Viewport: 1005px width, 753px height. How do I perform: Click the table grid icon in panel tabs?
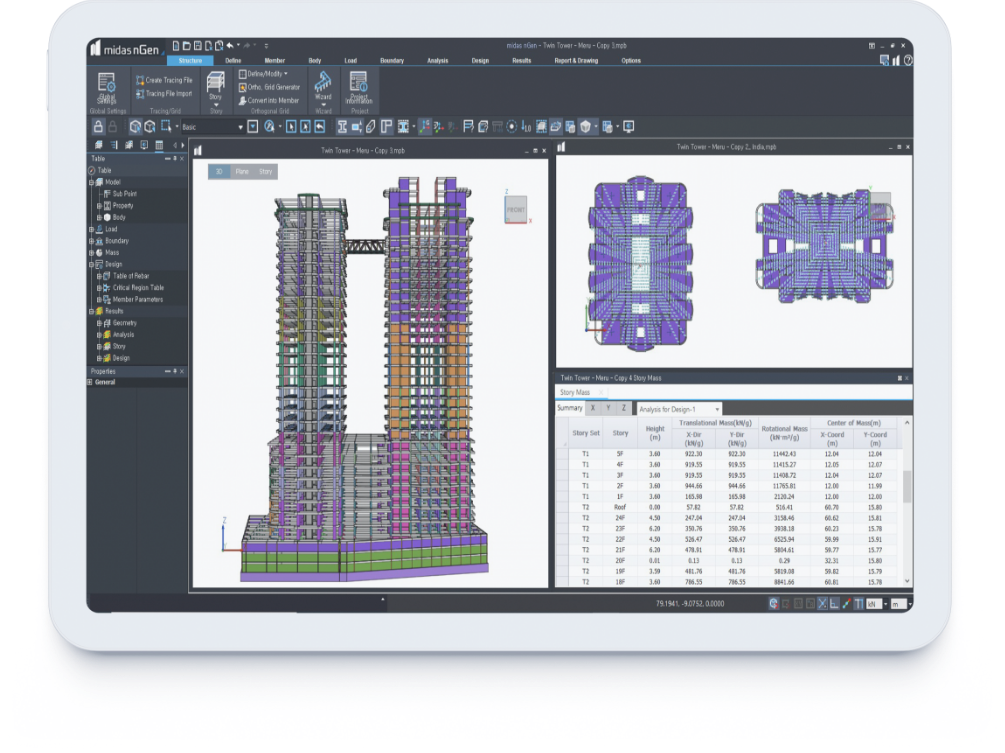click(159, 145)
